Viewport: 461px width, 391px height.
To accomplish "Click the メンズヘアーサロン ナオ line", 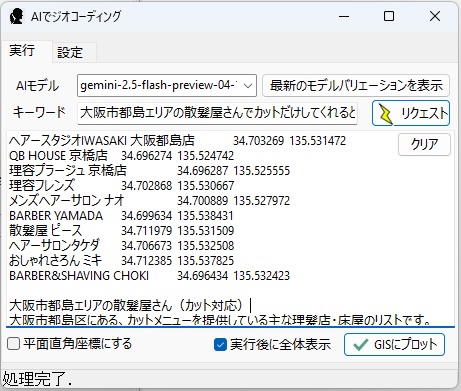I will [149, 201].
